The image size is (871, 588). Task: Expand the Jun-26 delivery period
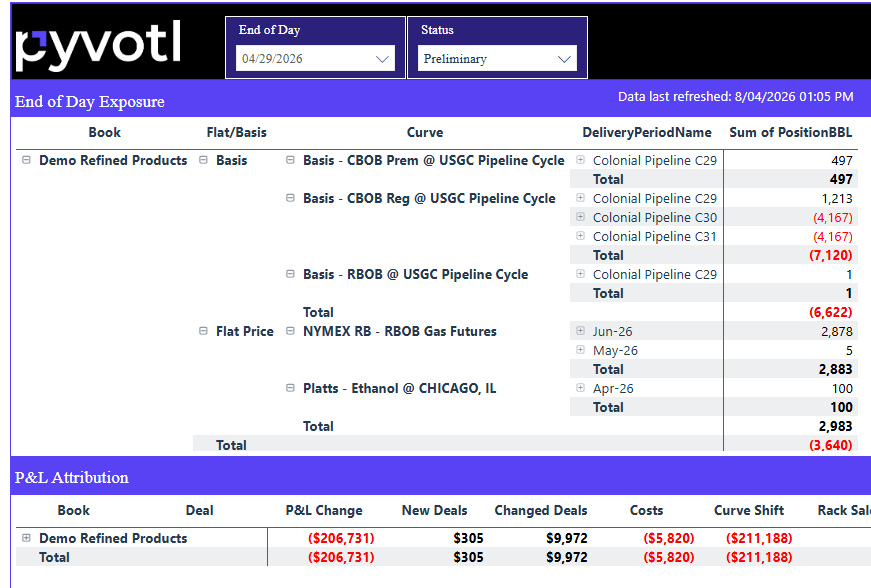580,331
